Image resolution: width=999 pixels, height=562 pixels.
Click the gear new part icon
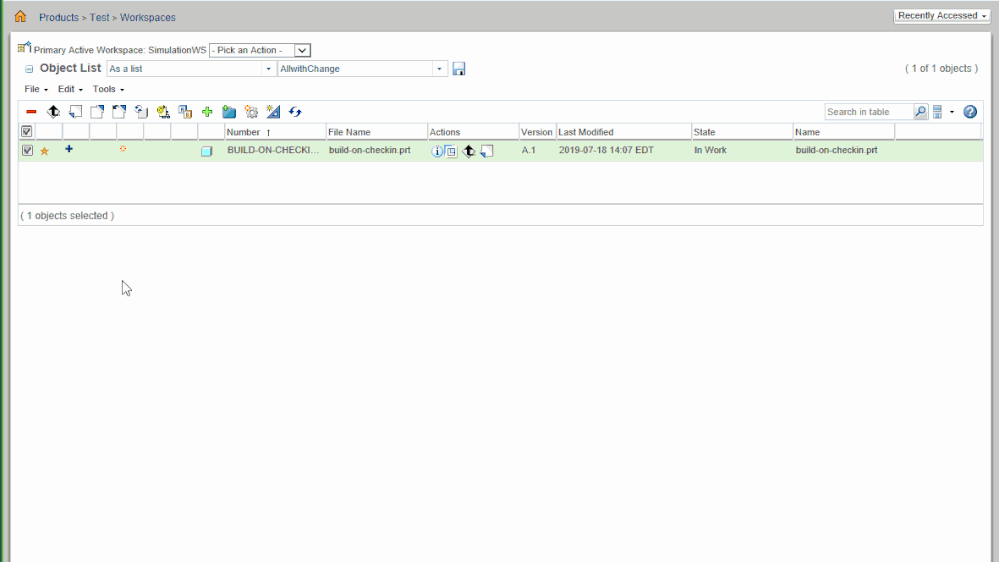pyautogui.click(x=251, y=112)
